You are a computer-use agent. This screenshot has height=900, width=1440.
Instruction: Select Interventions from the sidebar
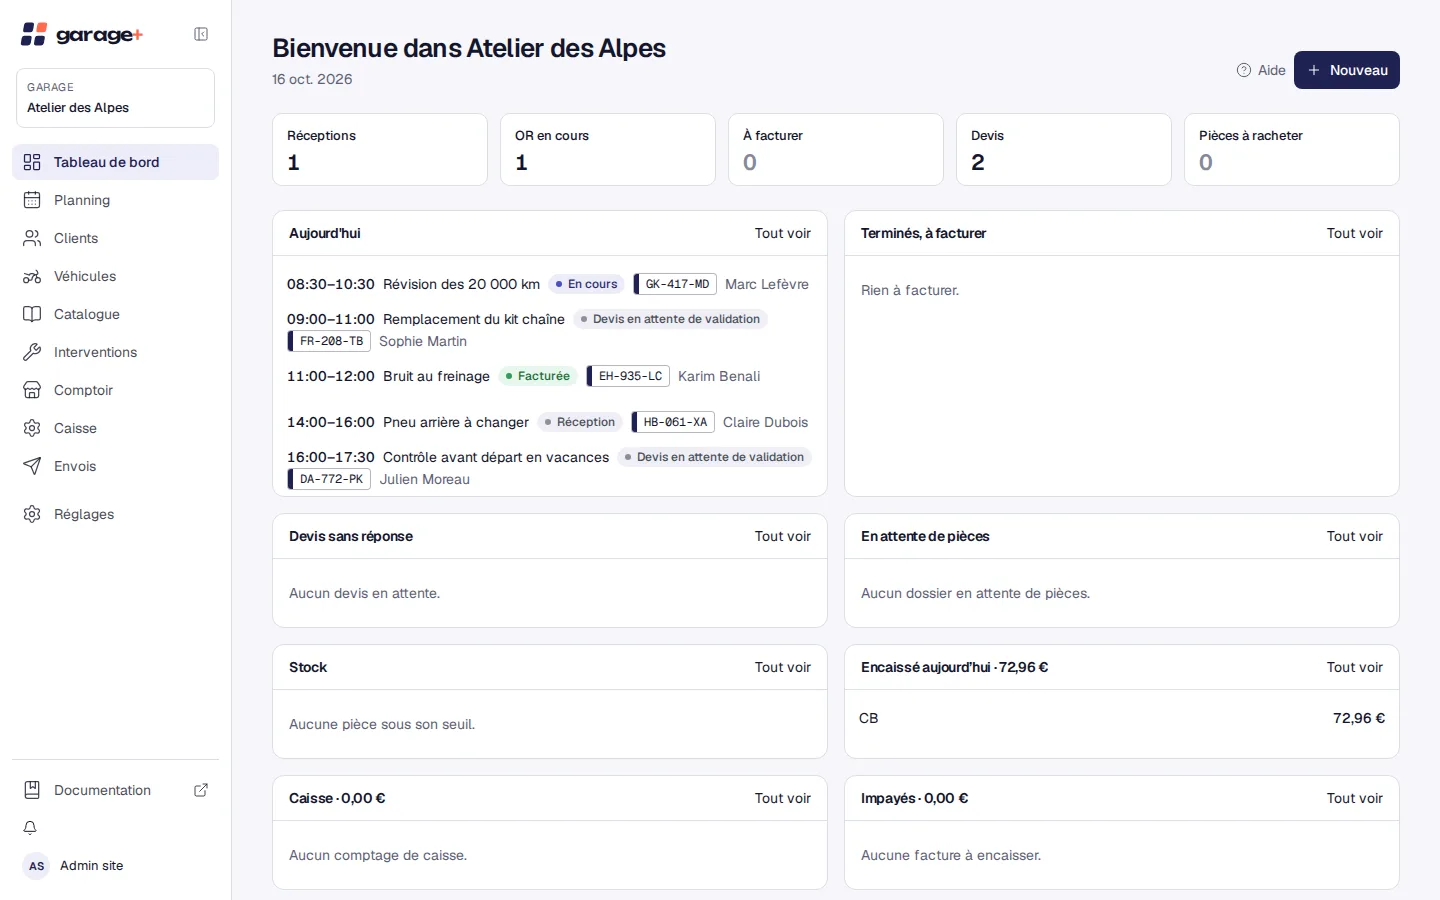click(115, 352)
